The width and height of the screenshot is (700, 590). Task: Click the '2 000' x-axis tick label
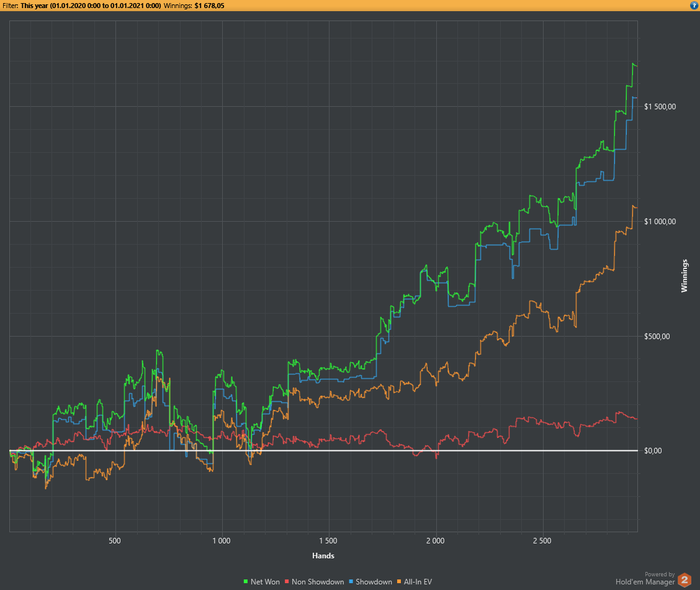point(435,541)
